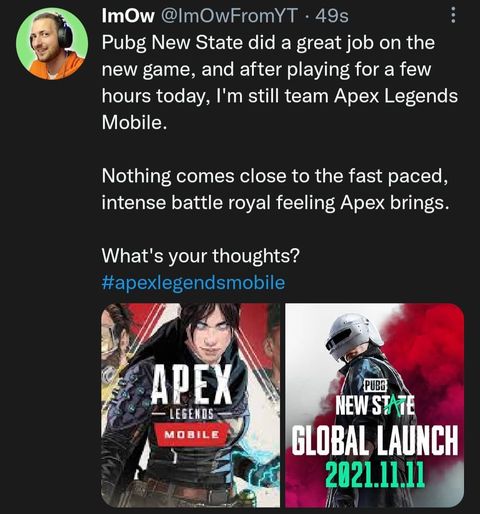The width and height of the screenshot is (480, 514).
Task: Click the small PUBG logo badge
Action: coord(375,386)
